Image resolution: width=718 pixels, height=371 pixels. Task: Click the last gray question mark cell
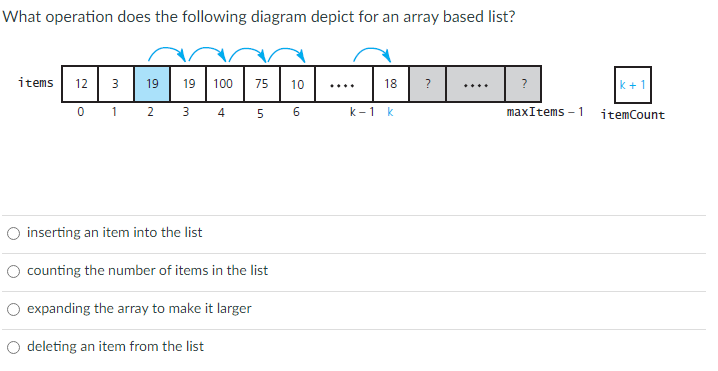[x=523, y=84]
